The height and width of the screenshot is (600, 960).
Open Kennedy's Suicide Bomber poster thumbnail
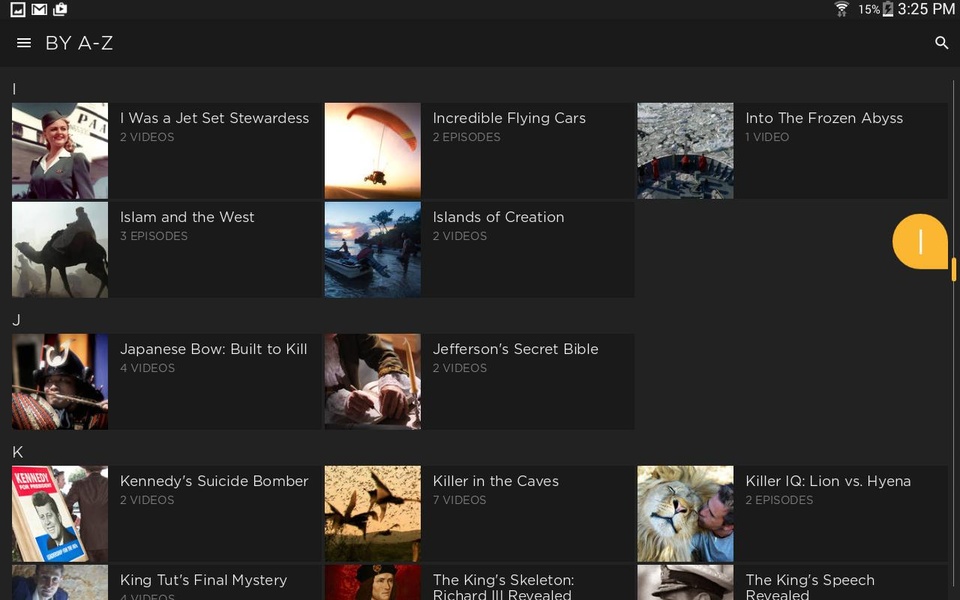[60, 514]
